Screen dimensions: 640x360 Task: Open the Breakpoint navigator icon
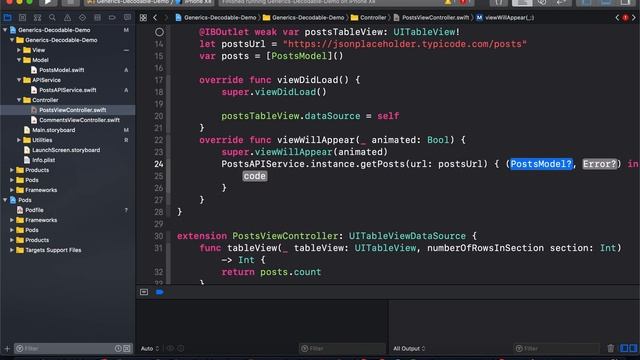click(x=112, y=18)
